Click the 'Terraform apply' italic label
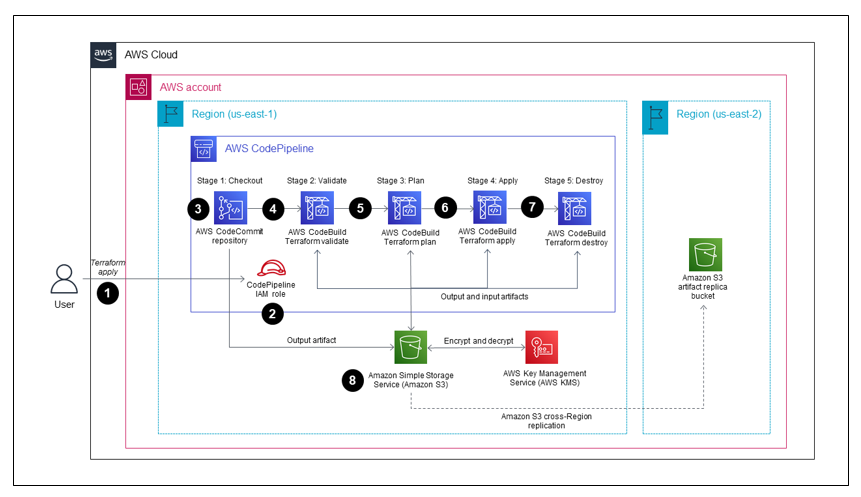Image resolution: width=861 pixels, height=497 pixels. pos(108,267)
